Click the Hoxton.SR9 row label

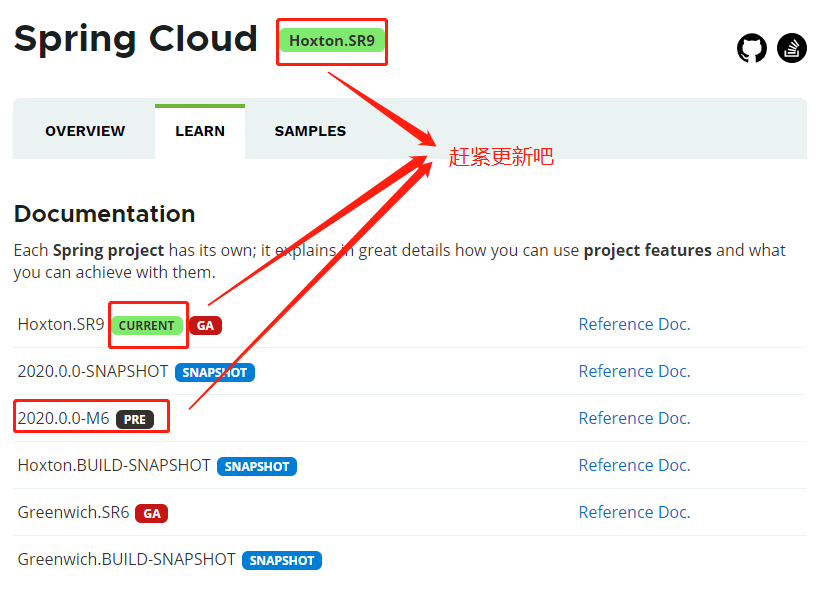61,325
